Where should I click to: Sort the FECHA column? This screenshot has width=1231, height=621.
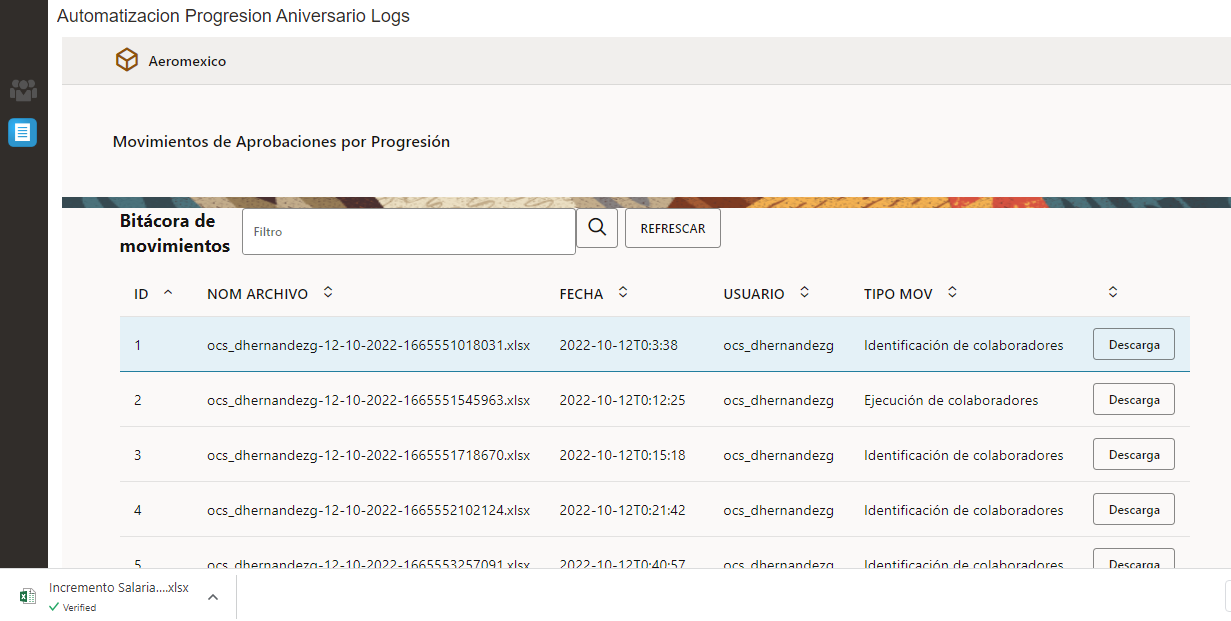point(623,293)
